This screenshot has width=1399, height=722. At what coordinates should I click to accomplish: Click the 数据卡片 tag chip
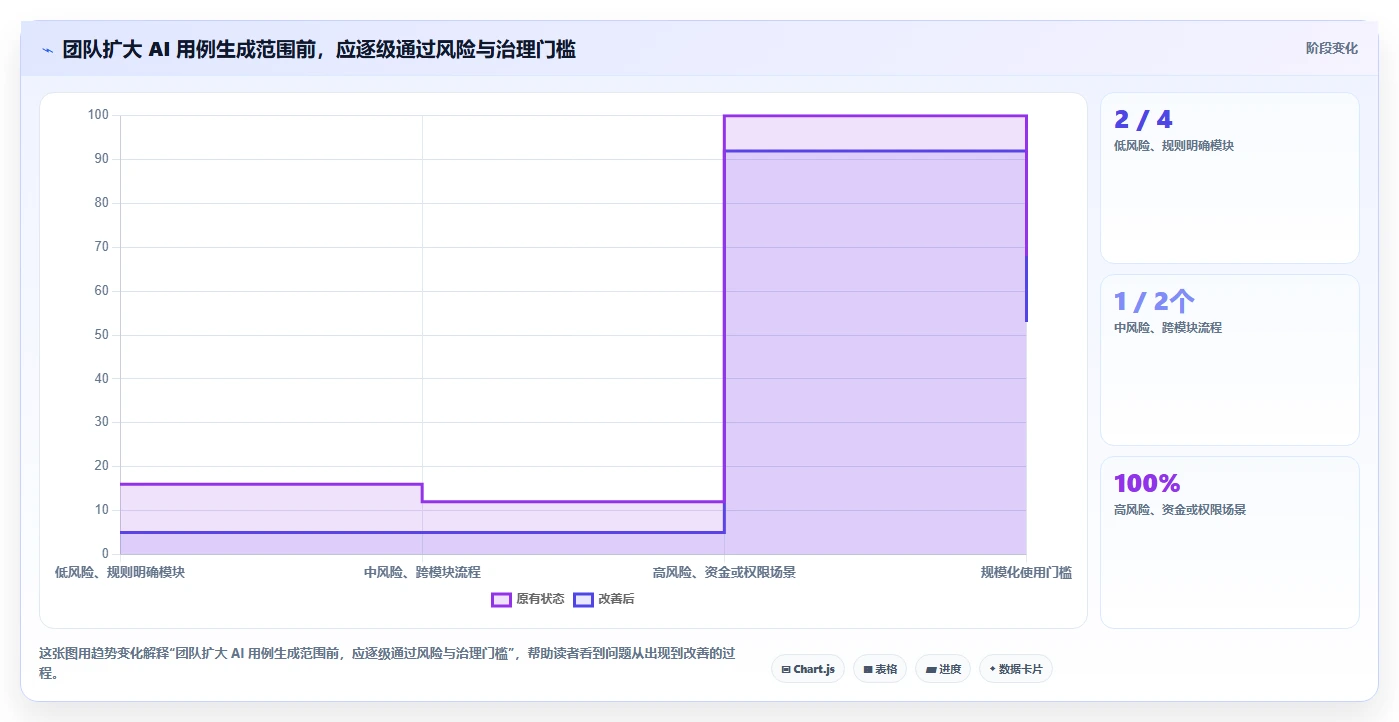pos(1016,669)
